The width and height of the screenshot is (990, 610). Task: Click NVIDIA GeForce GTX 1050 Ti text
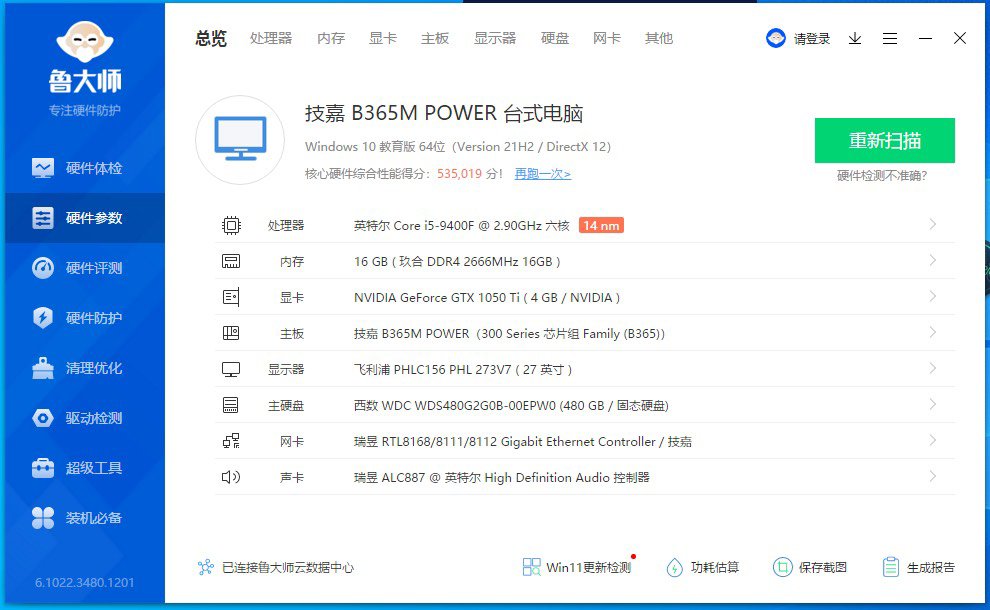[x=487, y=297]
